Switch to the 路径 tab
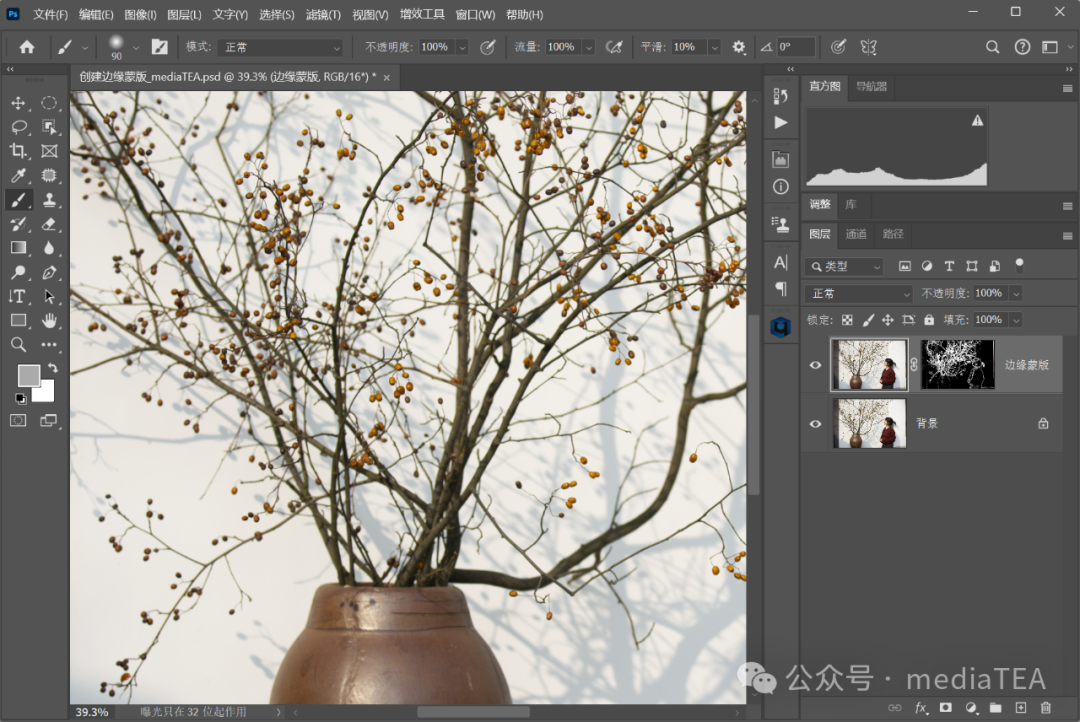 (x=893, y=234)
